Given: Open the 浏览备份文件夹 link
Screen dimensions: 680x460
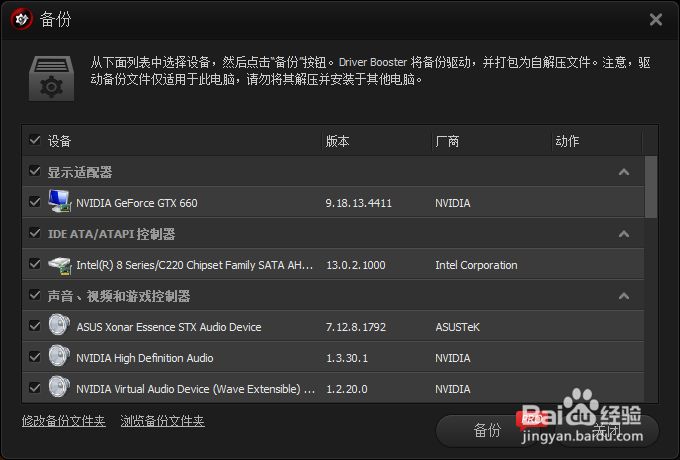Looking at the screenshot, I should tap(163, 421).
